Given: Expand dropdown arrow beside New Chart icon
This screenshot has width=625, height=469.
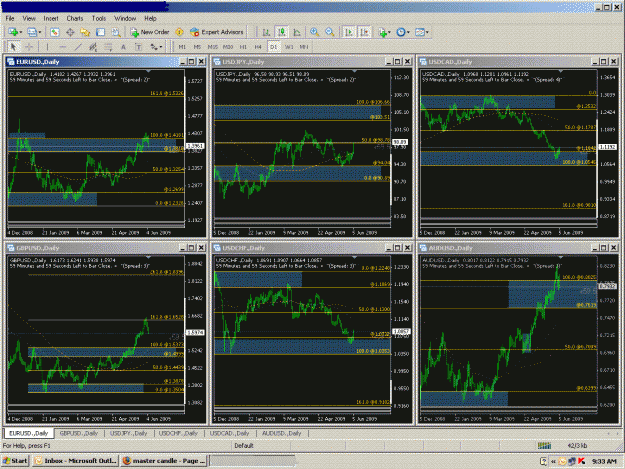Looking at the screenshot, I should (20, 32).
